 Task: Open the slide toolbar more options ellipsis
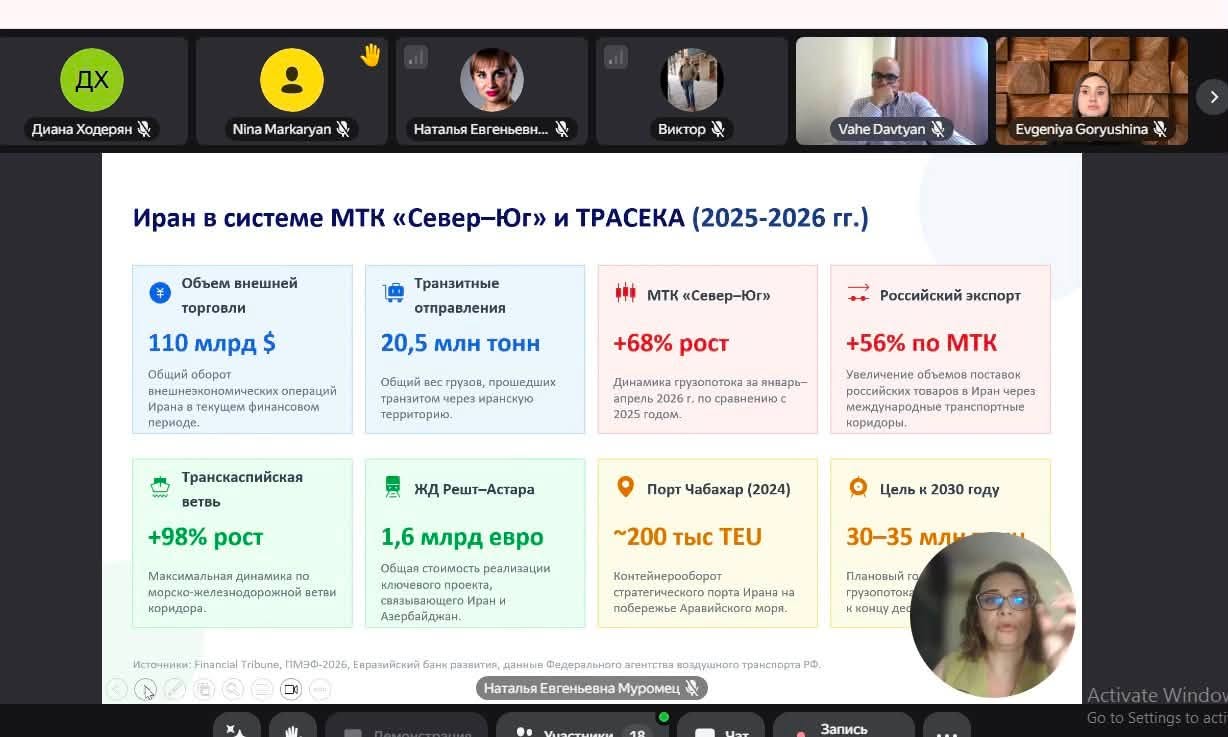point(320,689)
